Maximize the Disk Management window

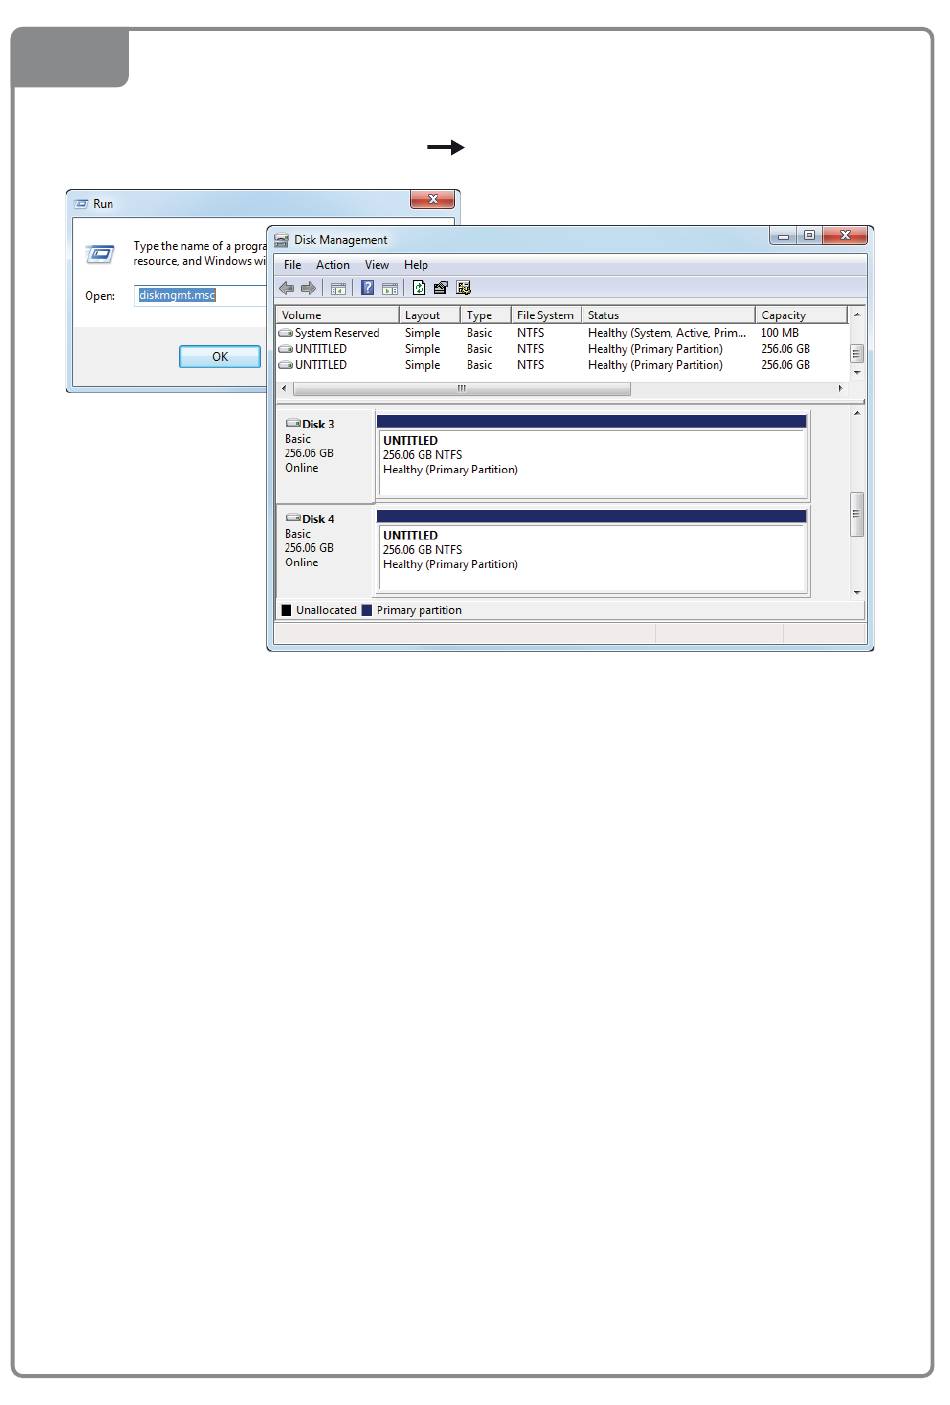[809, 236]
